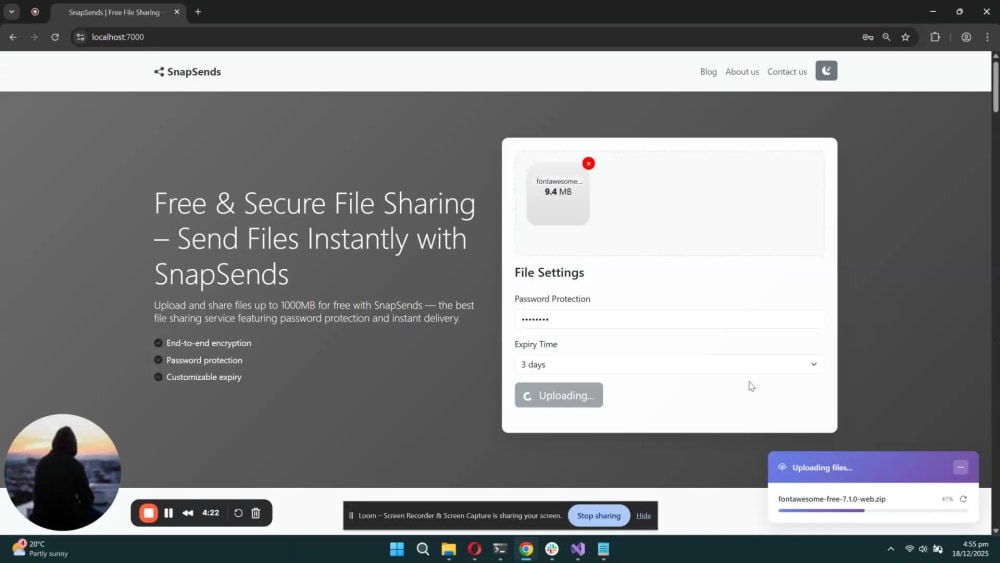
Task: Hide the screen sharing notice
Action: coord(643,516)
